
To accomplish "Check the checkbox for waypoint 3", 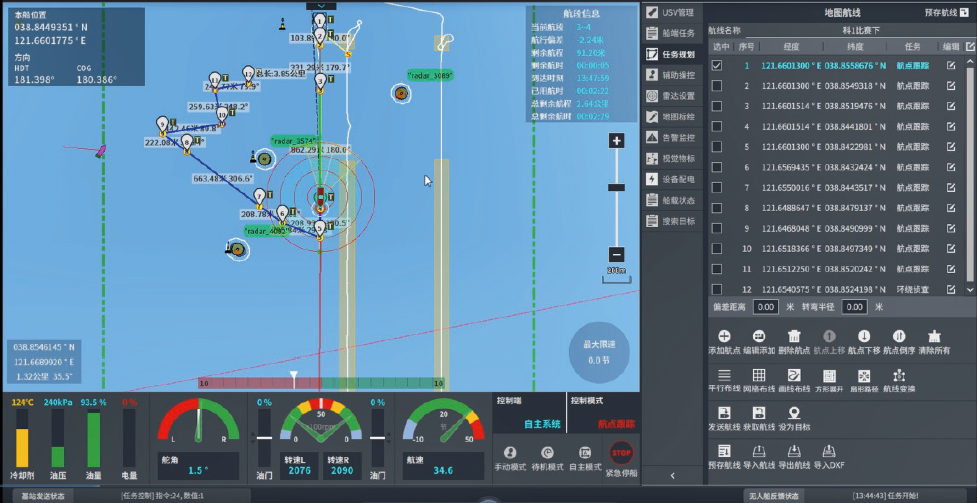I will [717, 107].
